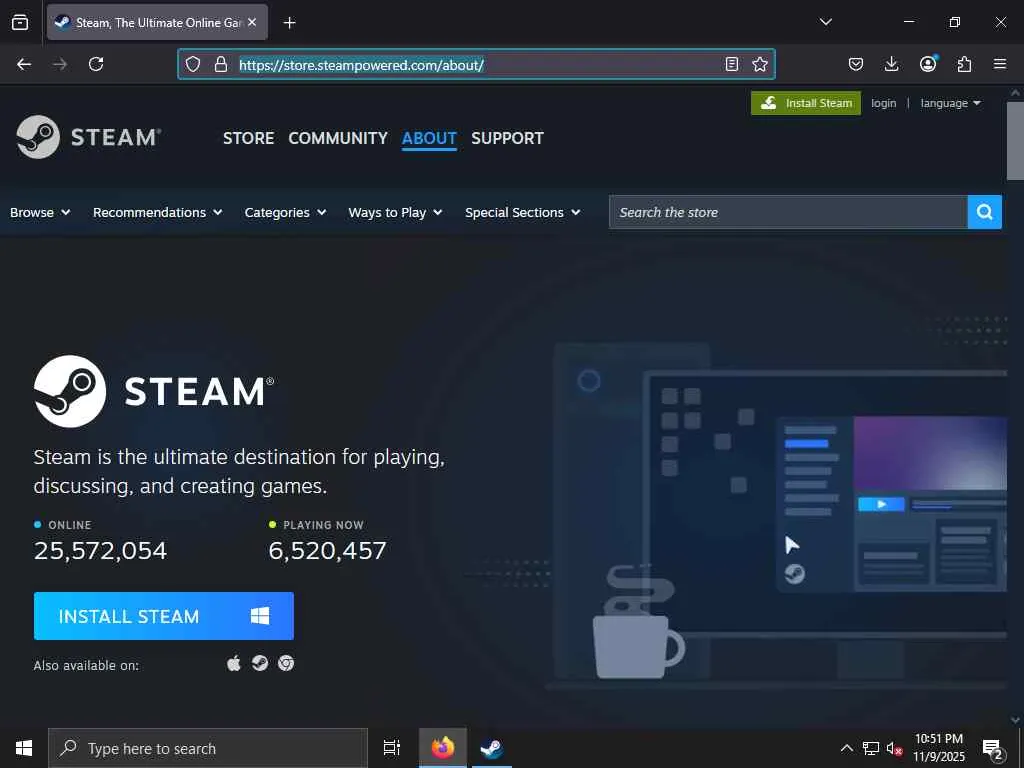The width and height of the screenshot is (1024, 768).
Task: Expand the Special Sections dropdown
Action: pyautogui.click(x=522, y=212)
